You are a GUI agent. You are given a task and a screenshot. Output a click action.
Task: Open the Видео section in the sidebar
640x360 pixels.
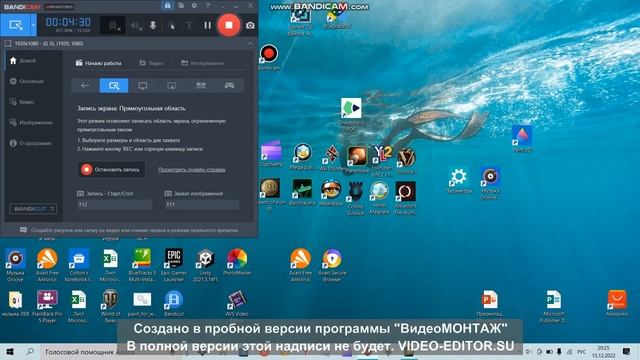(x=22, y=102)
